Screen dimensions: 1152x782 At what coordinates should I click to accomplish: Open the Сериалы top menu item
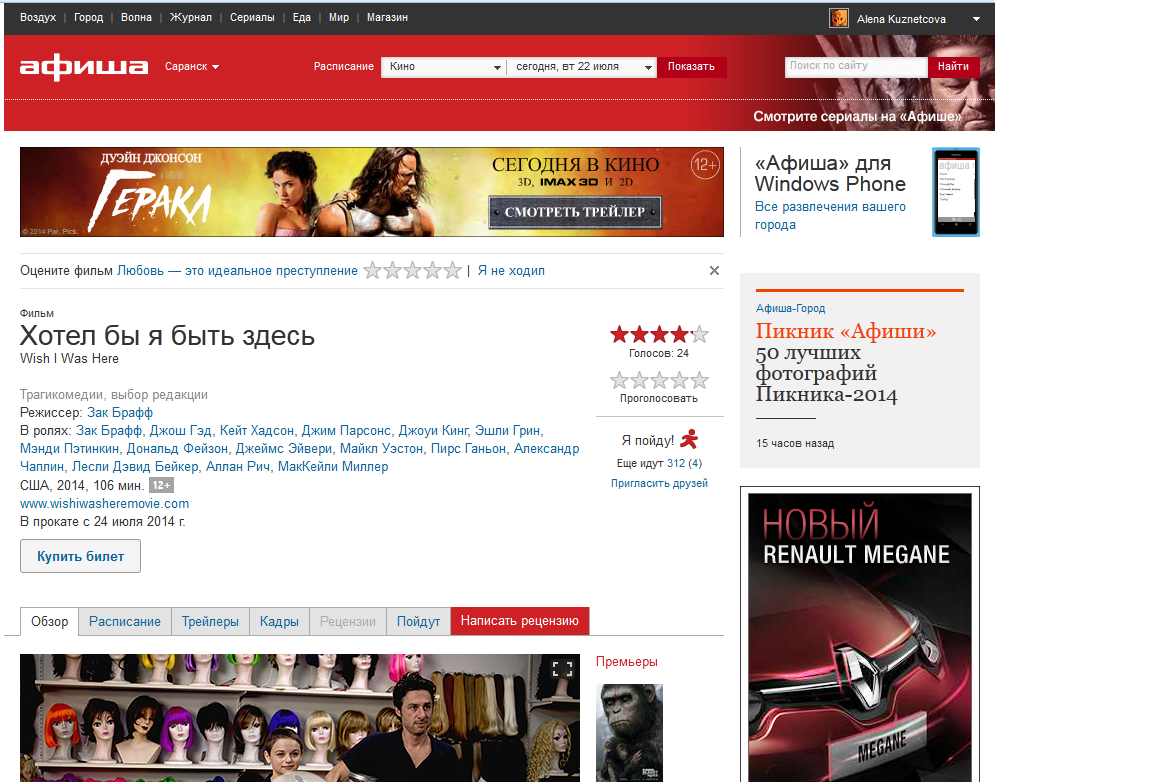tap(252, 18)
